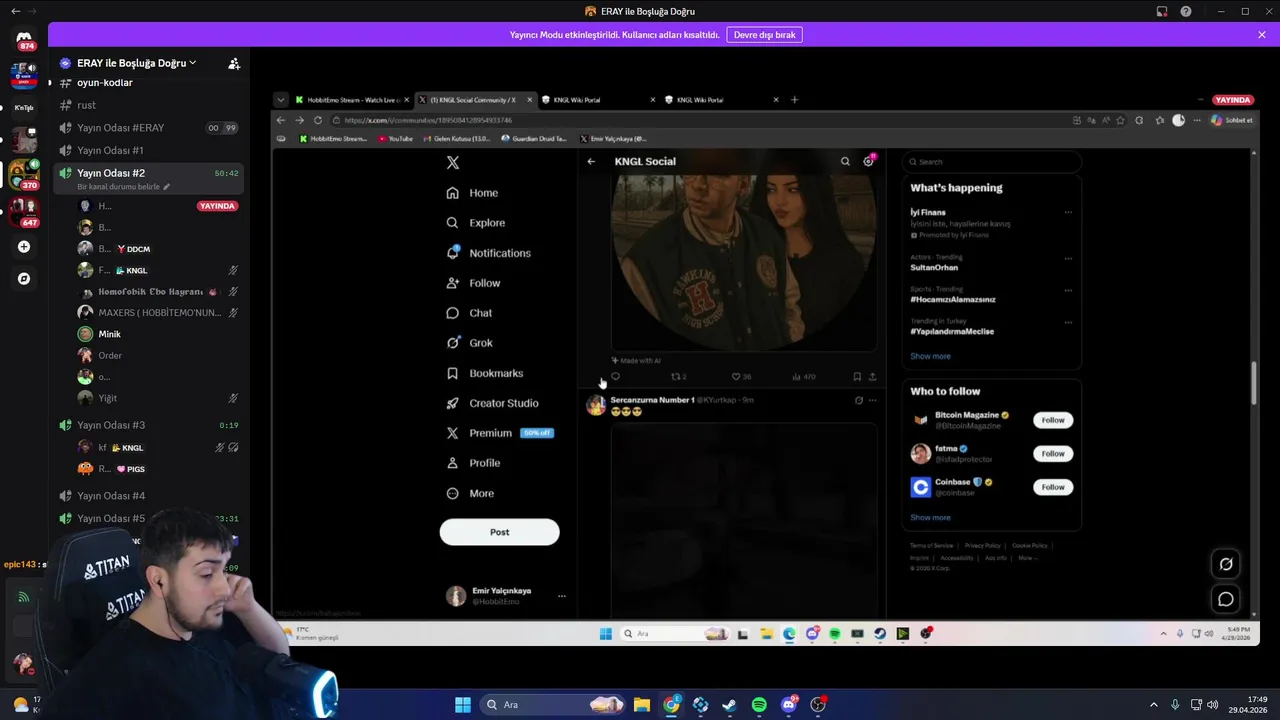Expand More in the X sidebar
Viewport: 1280px width, 720px height.
[x=470, y=493]
